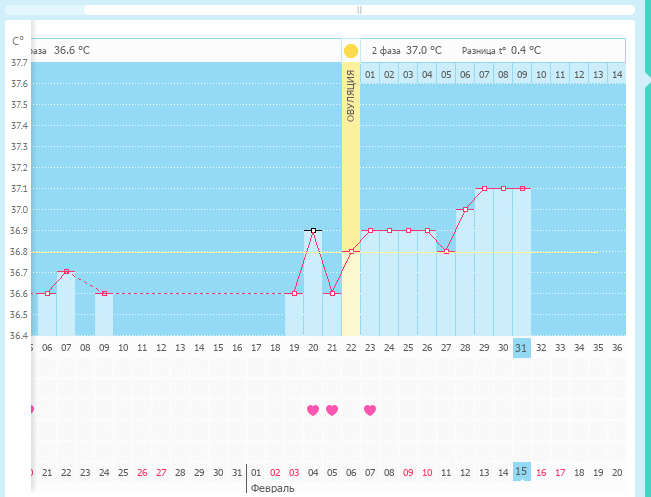Click the temperature bar for cycle day 30
The width and height of the screenshot is (651, 497).
point(503,260)
